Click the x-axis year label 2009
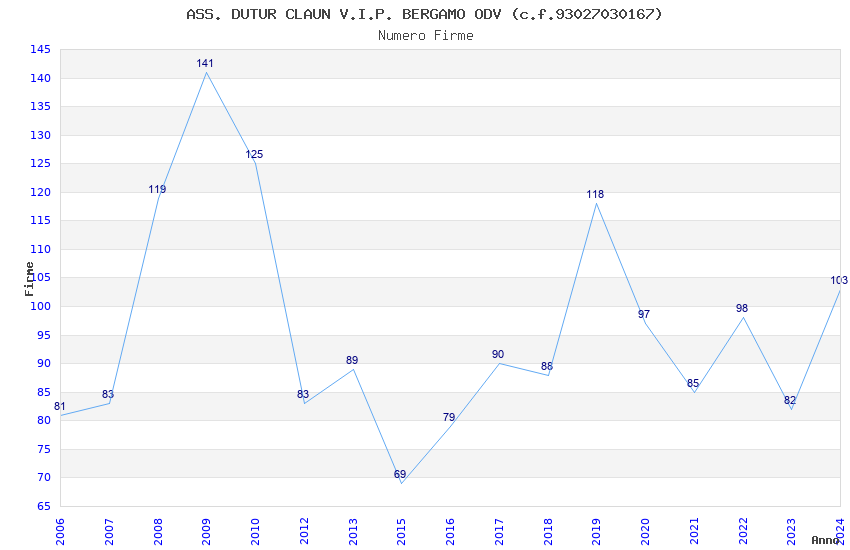Screen dimensions: 850x550 click(207, 532)
